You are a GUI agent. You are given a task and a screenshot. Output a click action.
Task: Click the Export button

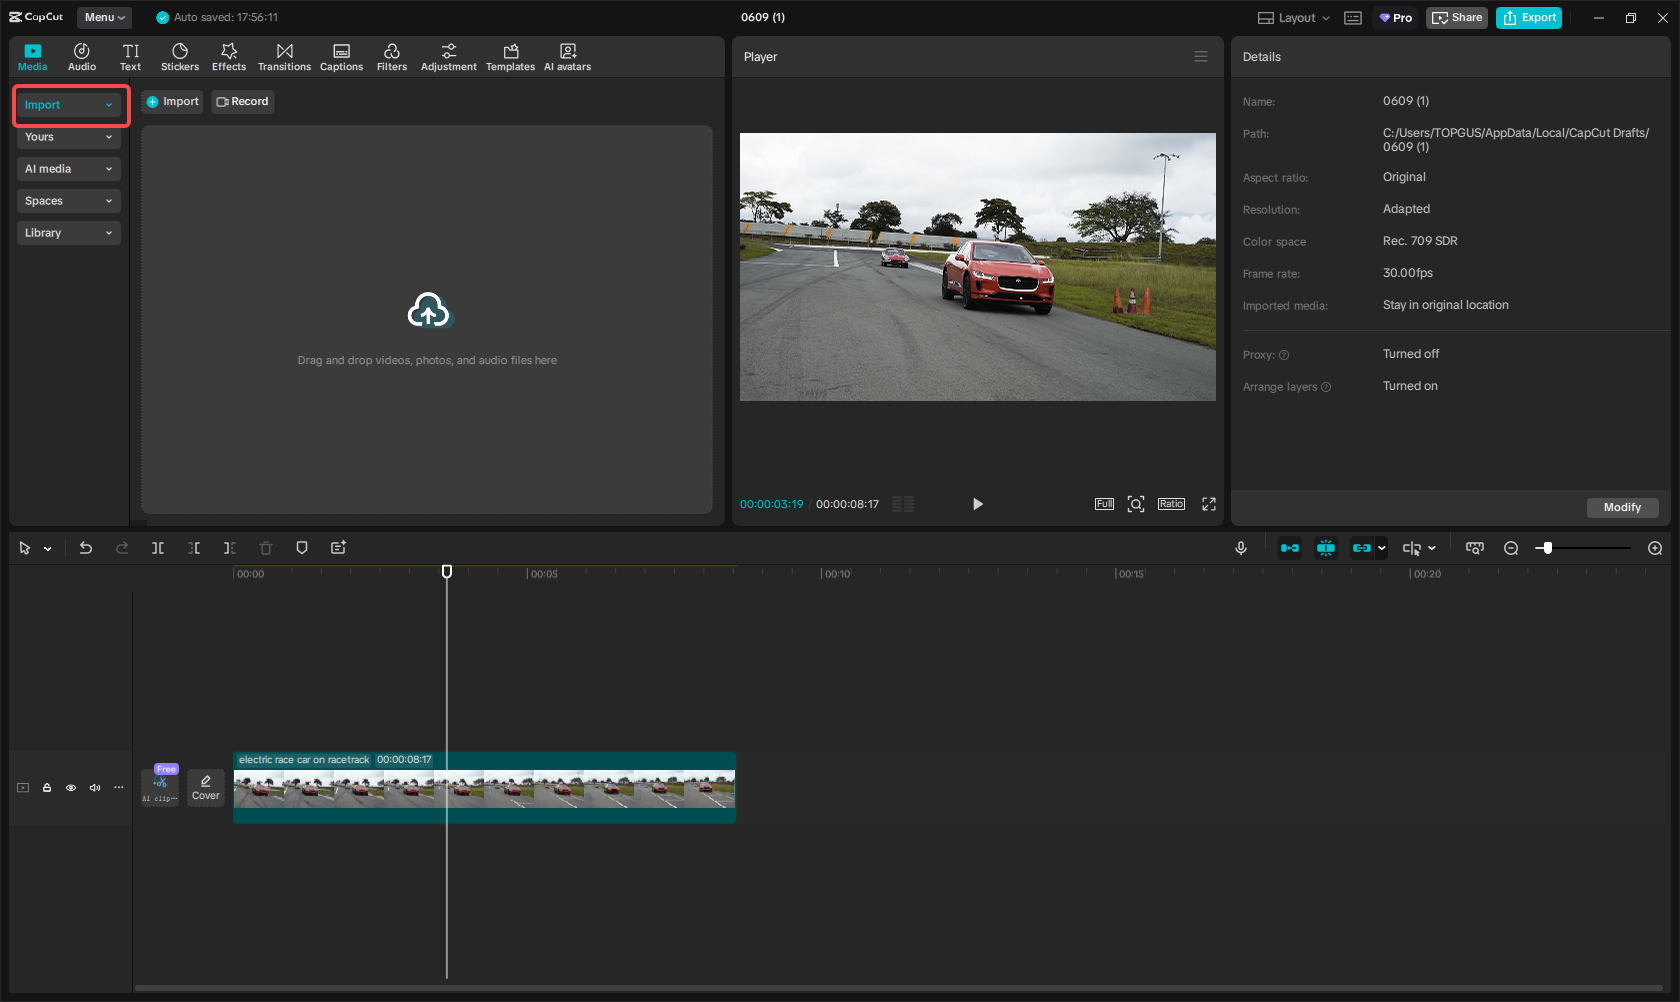point(1528,17)
